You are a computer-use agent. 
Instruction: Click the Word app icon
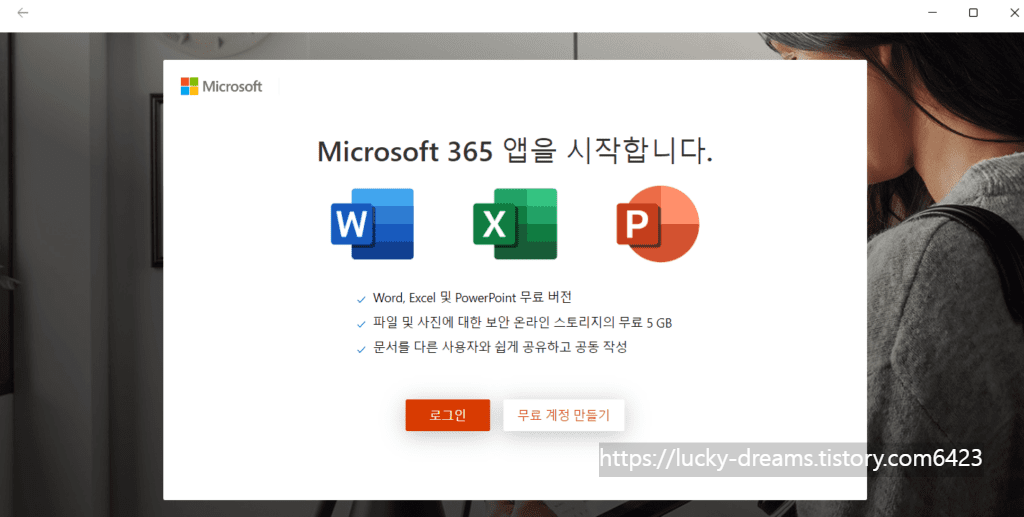point(372,224)
